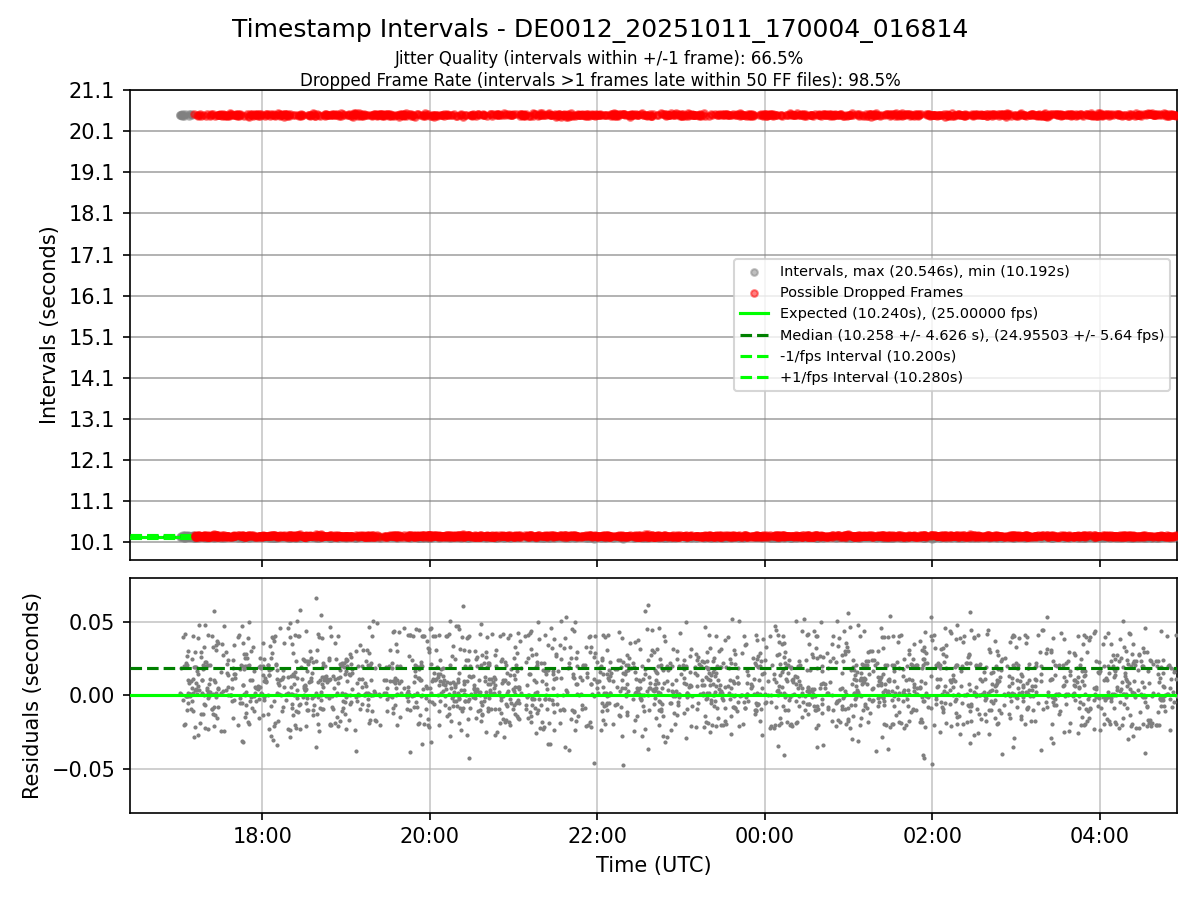The height and width of the screenshot is (900, 1200).
Task: Click the dashed dark green median line in residuals plot
Action: [653, 668]
